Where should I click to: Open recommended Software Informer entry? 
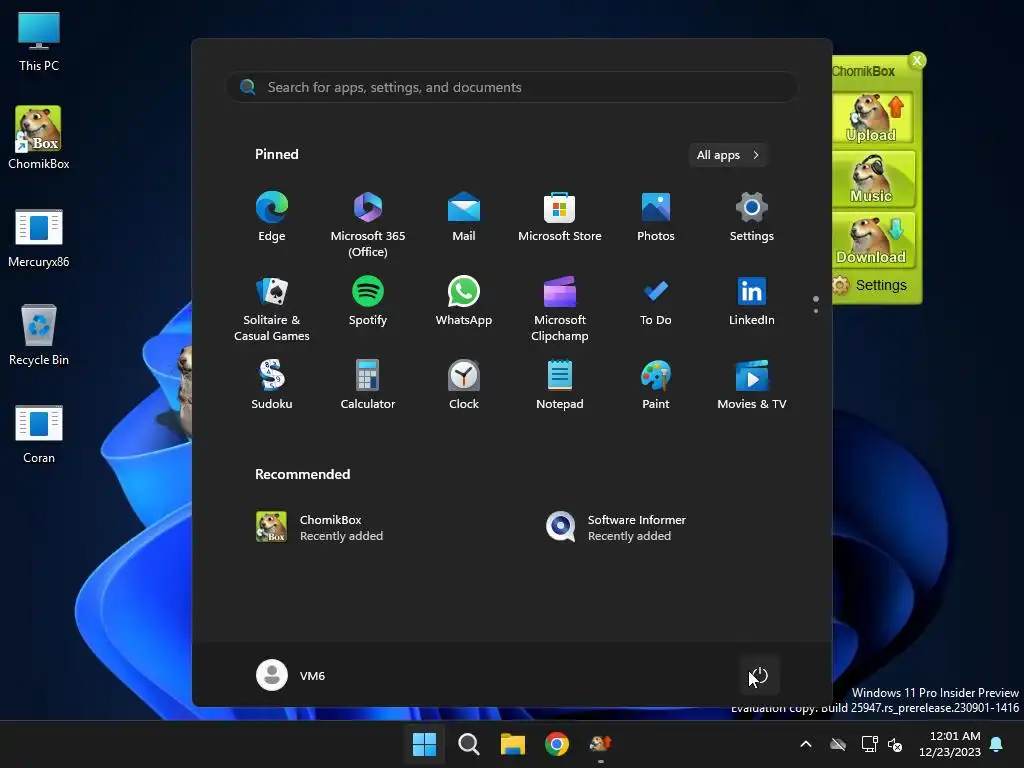coord(616,527)
